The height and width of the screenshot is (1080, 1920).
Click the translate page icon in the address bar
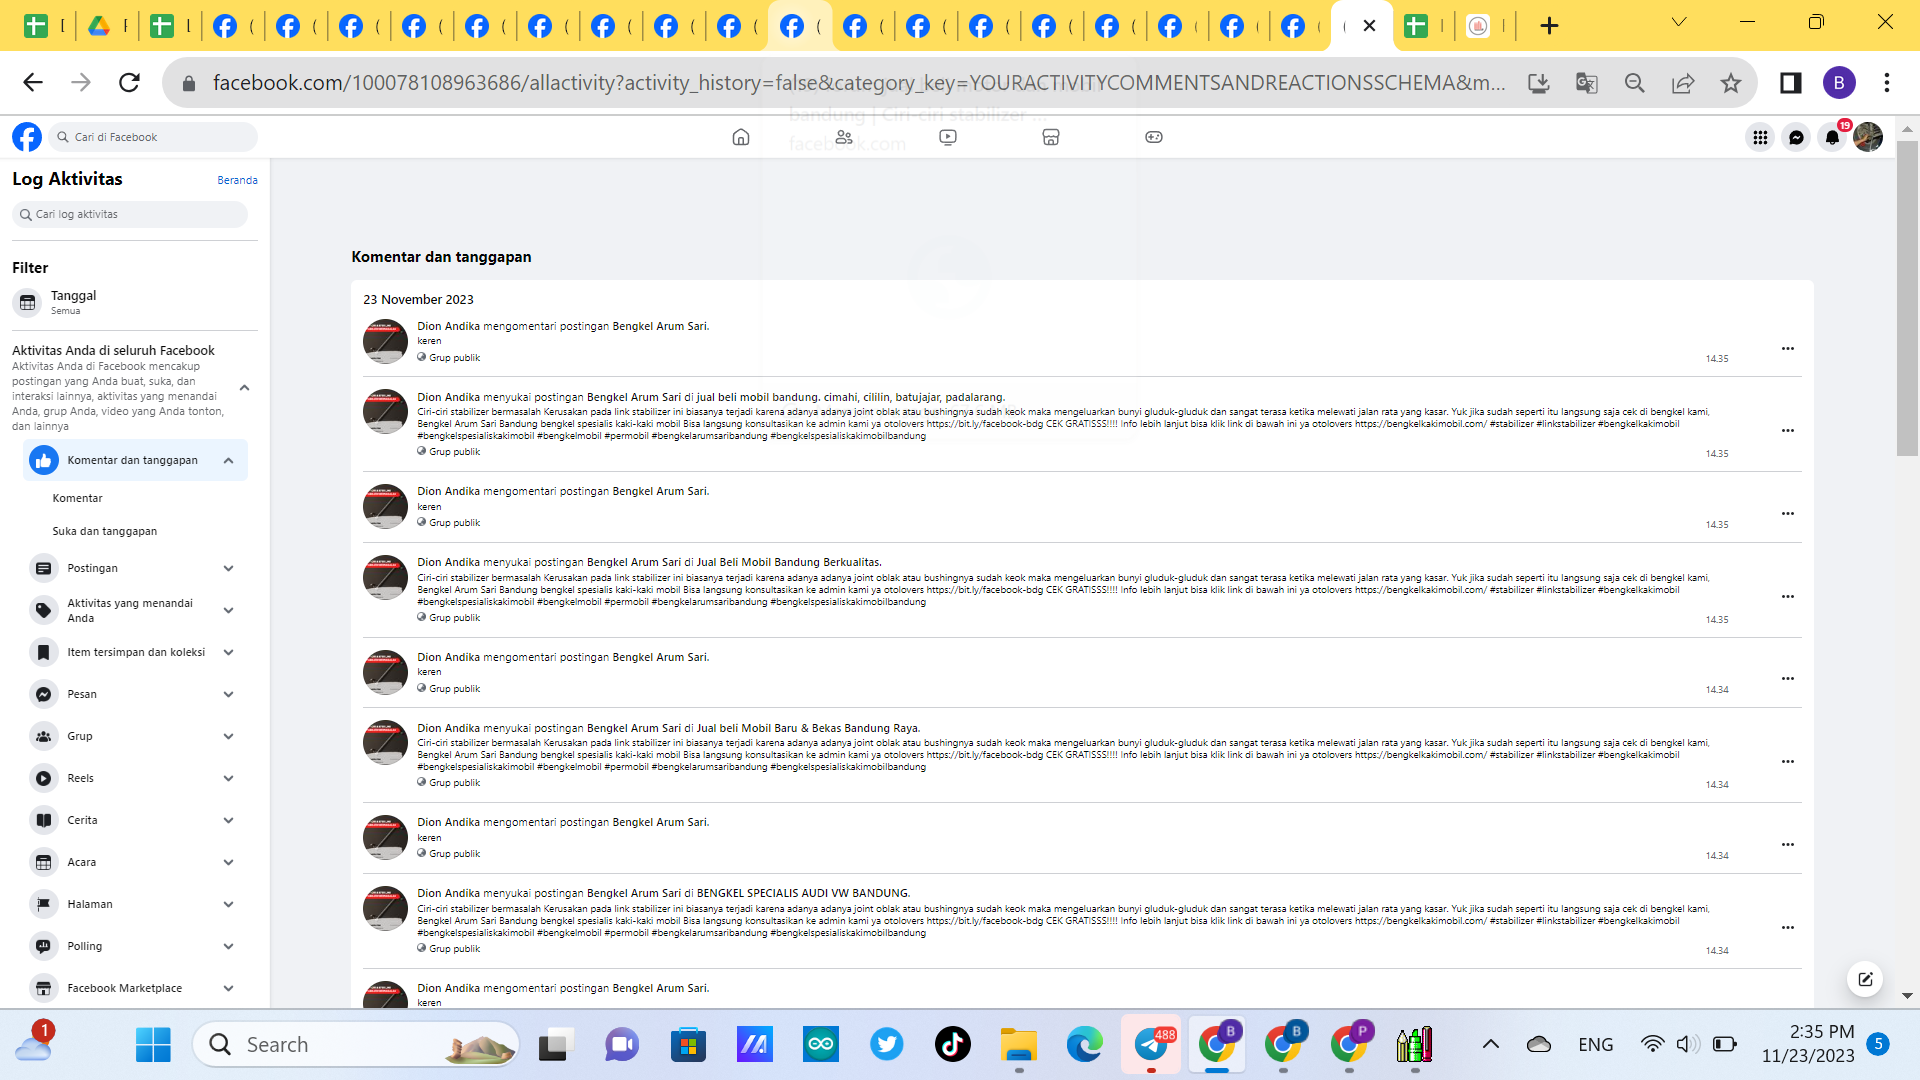(x=1587, y=83)
